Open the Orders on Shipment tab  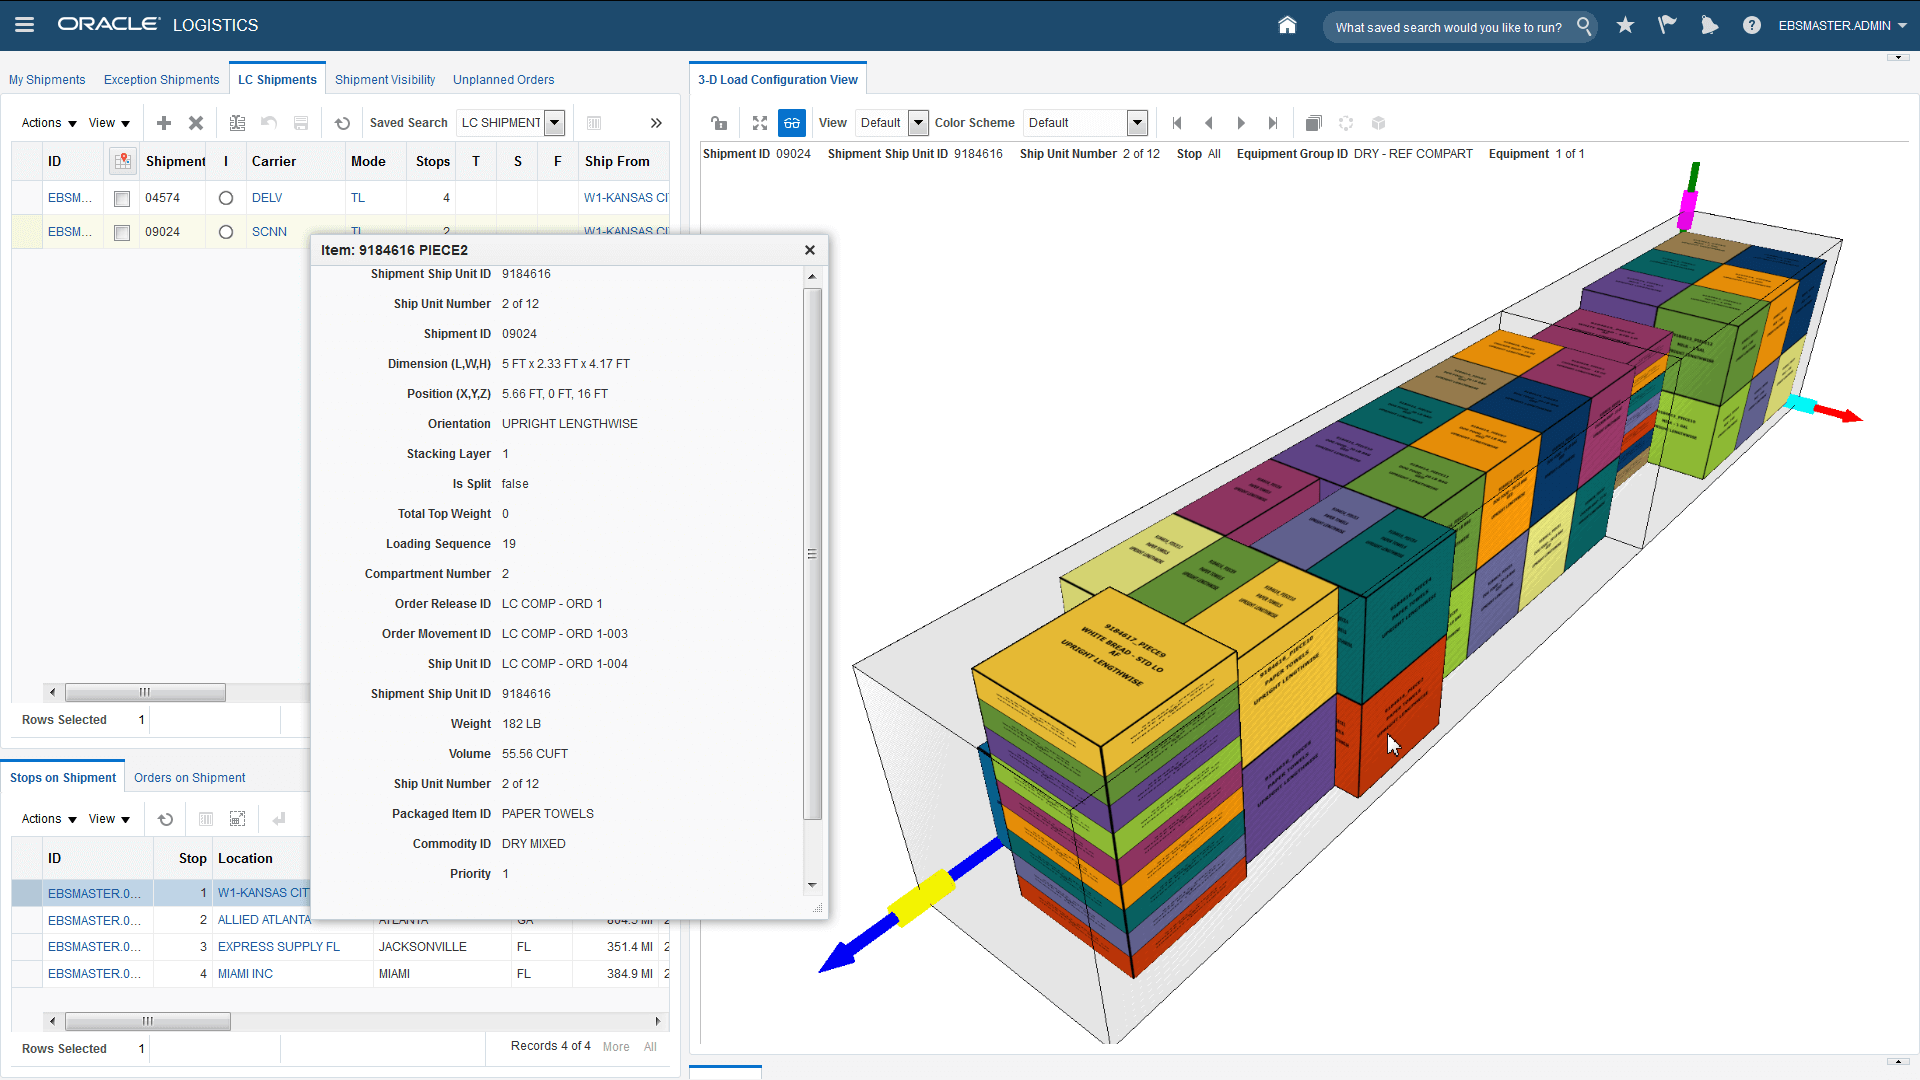pos(189,778)
